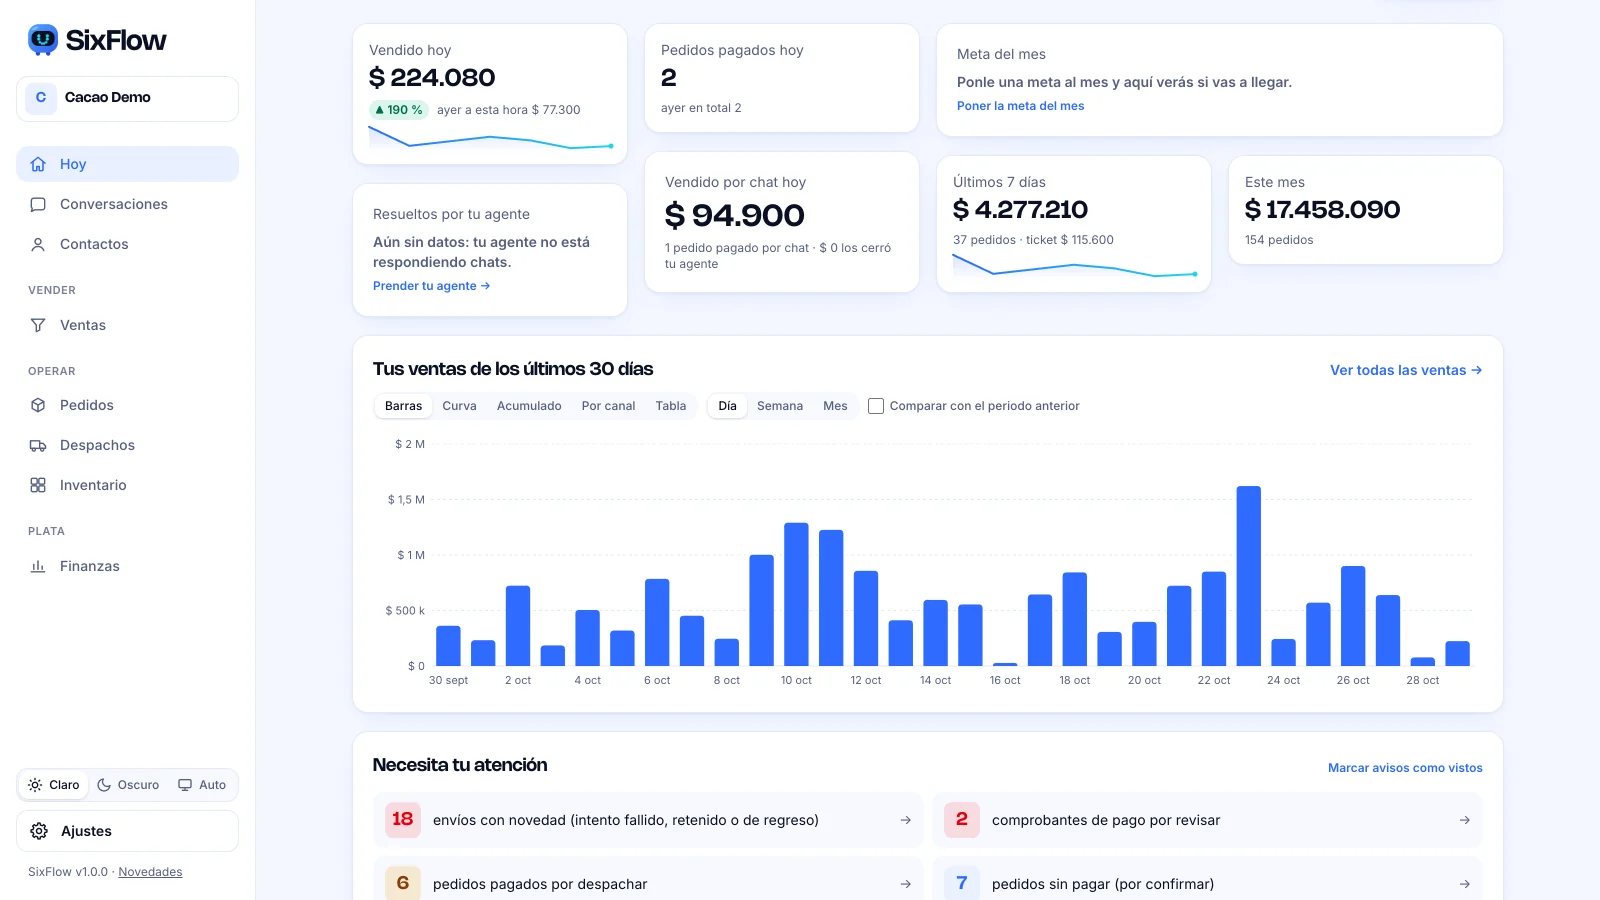Open the Cacao Demo workspace selector
Image resolution: width=1600 pixels, height=900 pixels.
click(128, 99)
